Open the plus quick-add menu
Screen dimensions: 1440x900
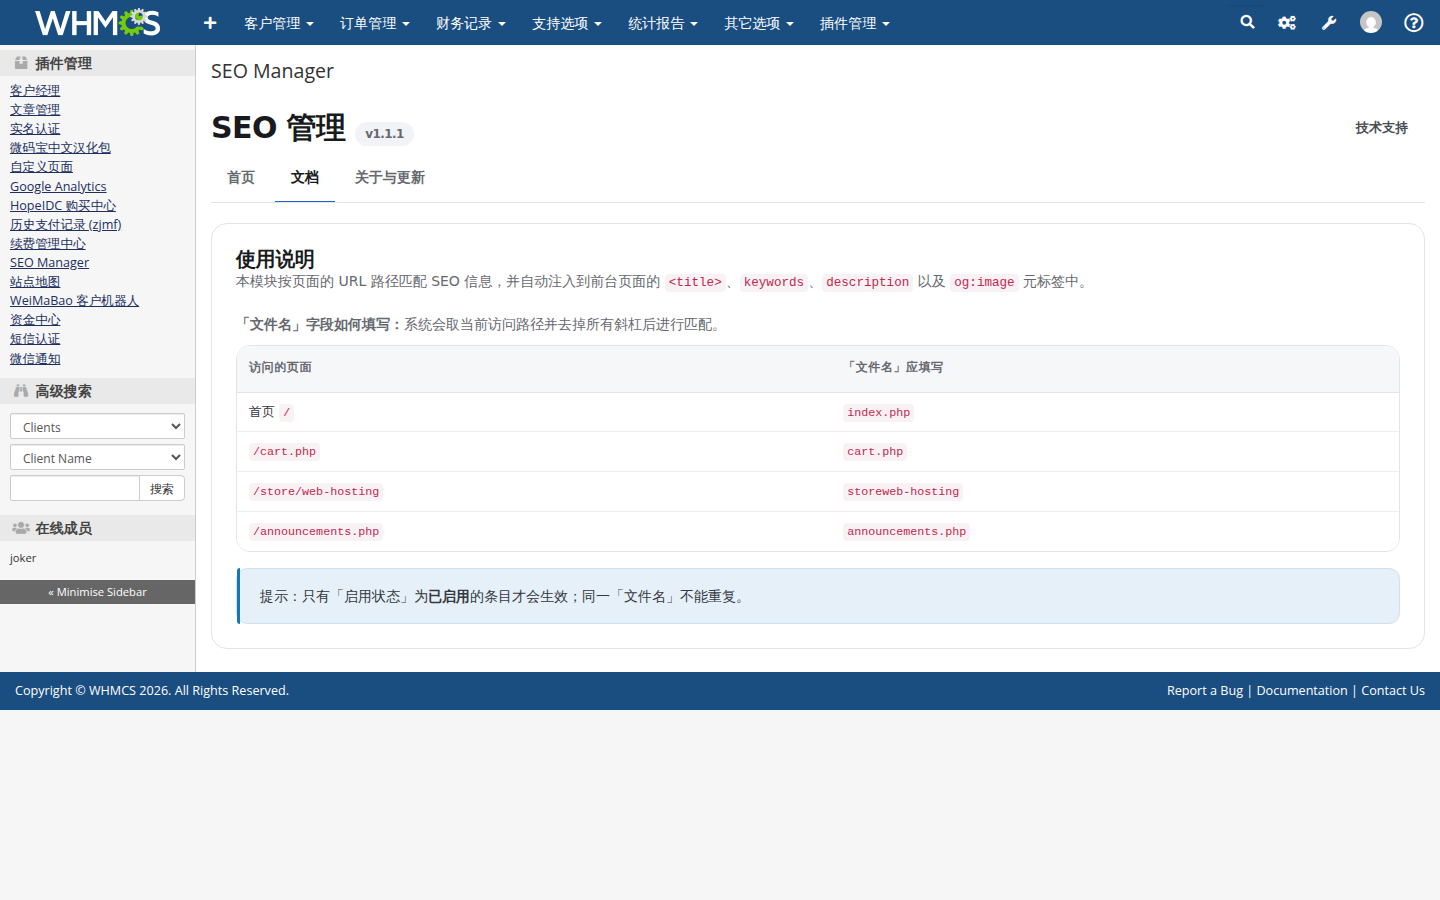point(210,22)
